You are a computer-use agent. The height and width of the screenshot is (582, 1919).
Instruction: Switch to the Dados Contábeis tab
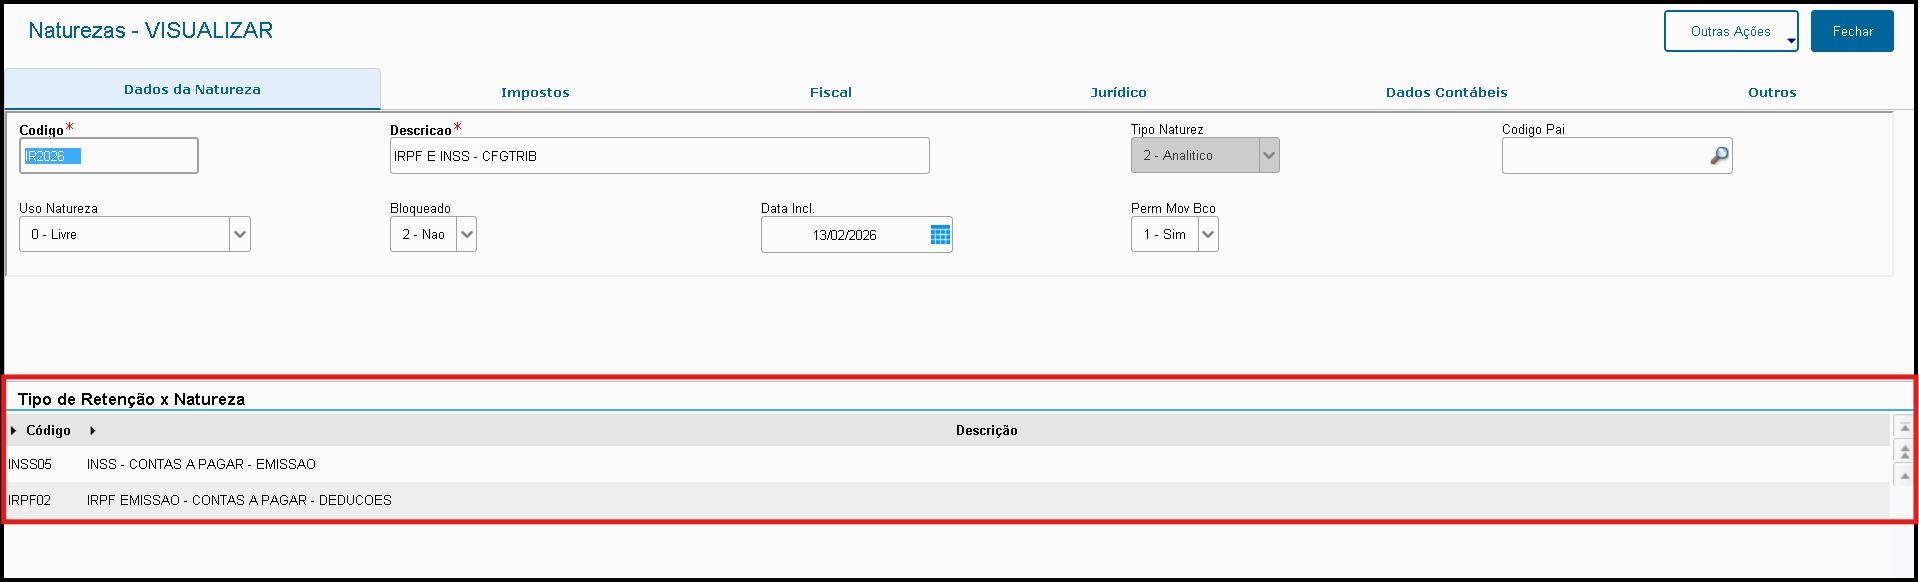pos(1446,92)
